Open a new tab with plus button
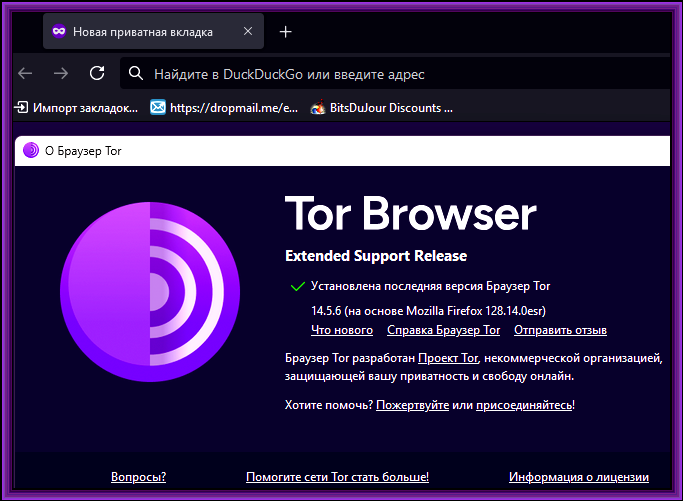Viewport: 683px width, 501px height. pyautogui.click(x=285, y=31)
